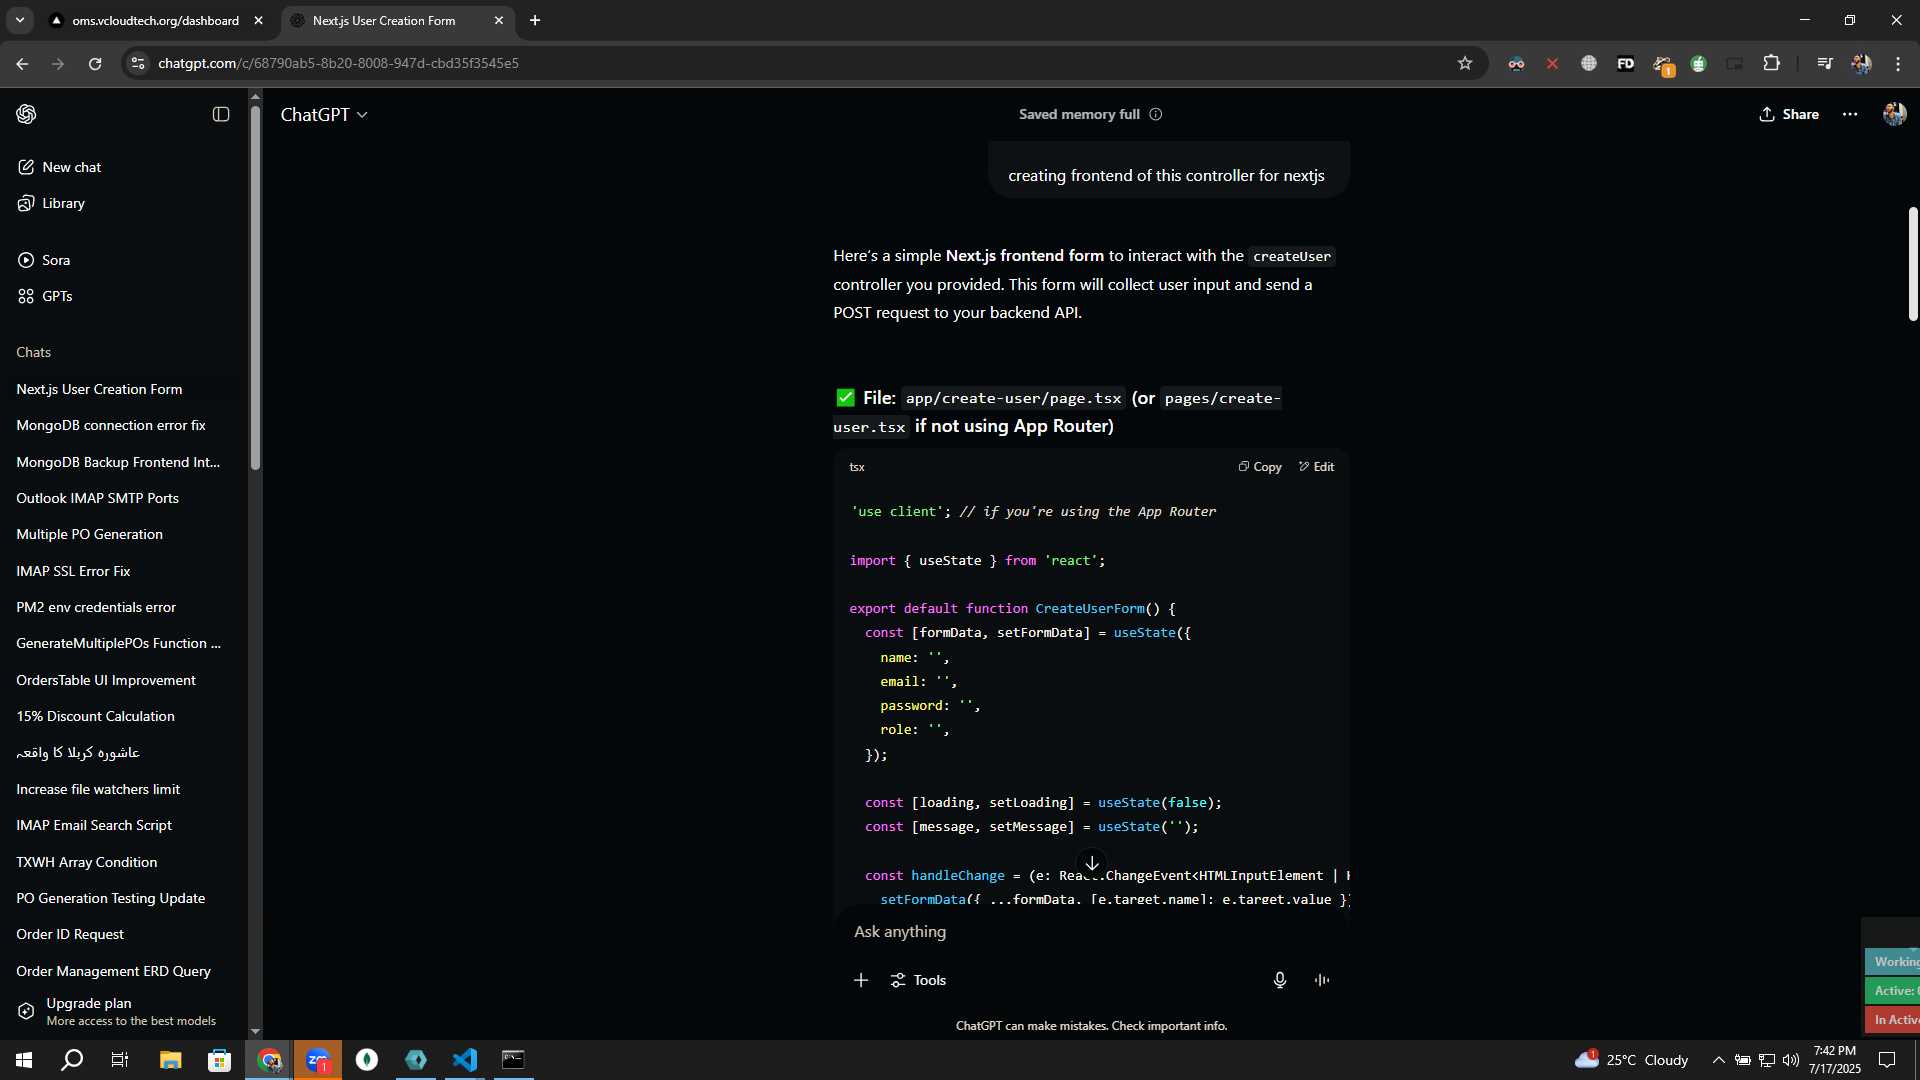Click the address bar URL
The width and height of the screenshot is (1920, 1080).
(338, 63)
